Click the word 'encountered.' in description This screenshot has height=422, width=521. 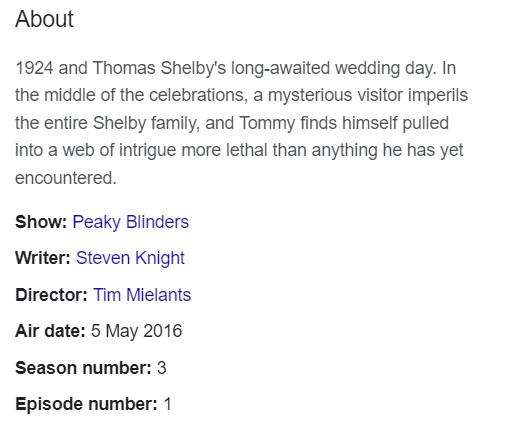(x=66, y=178)
